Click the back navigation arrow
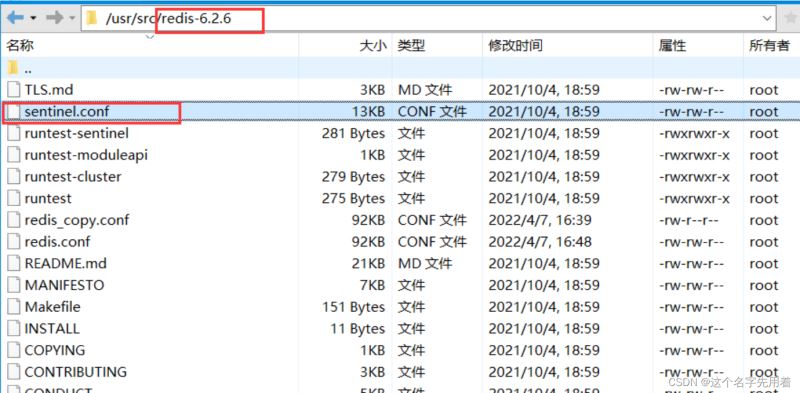 click(15, 18)
